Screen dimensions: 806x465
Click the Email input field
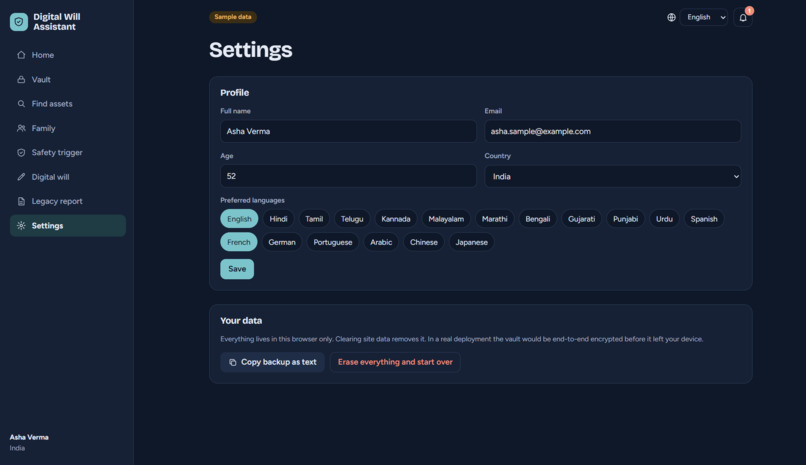pyautogui.click(x=613, y=132)
